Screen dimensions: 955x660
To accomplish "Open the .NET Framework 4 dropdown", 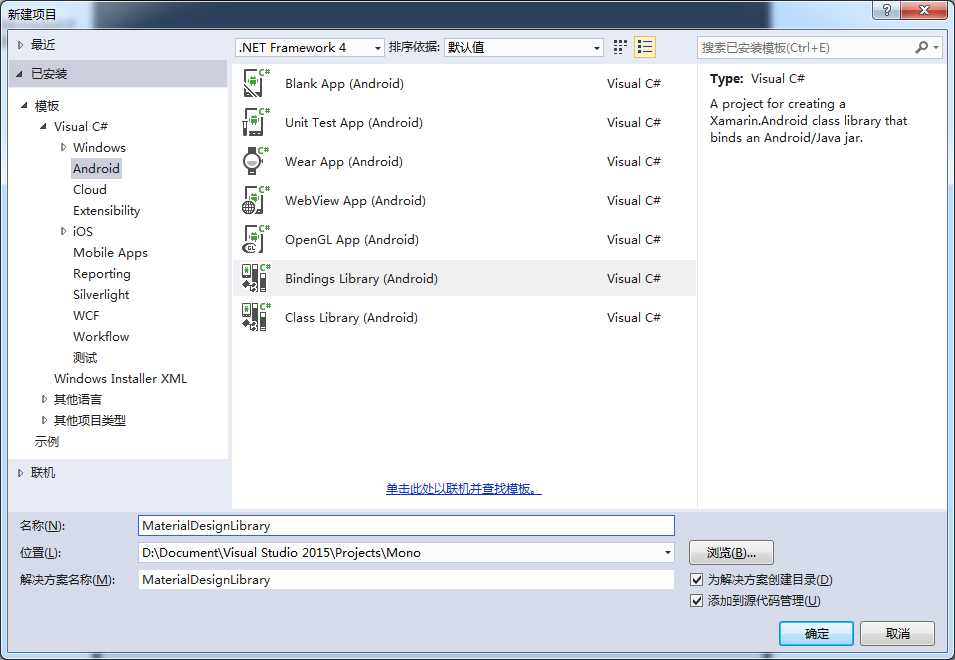I will [x=309, y=47].
